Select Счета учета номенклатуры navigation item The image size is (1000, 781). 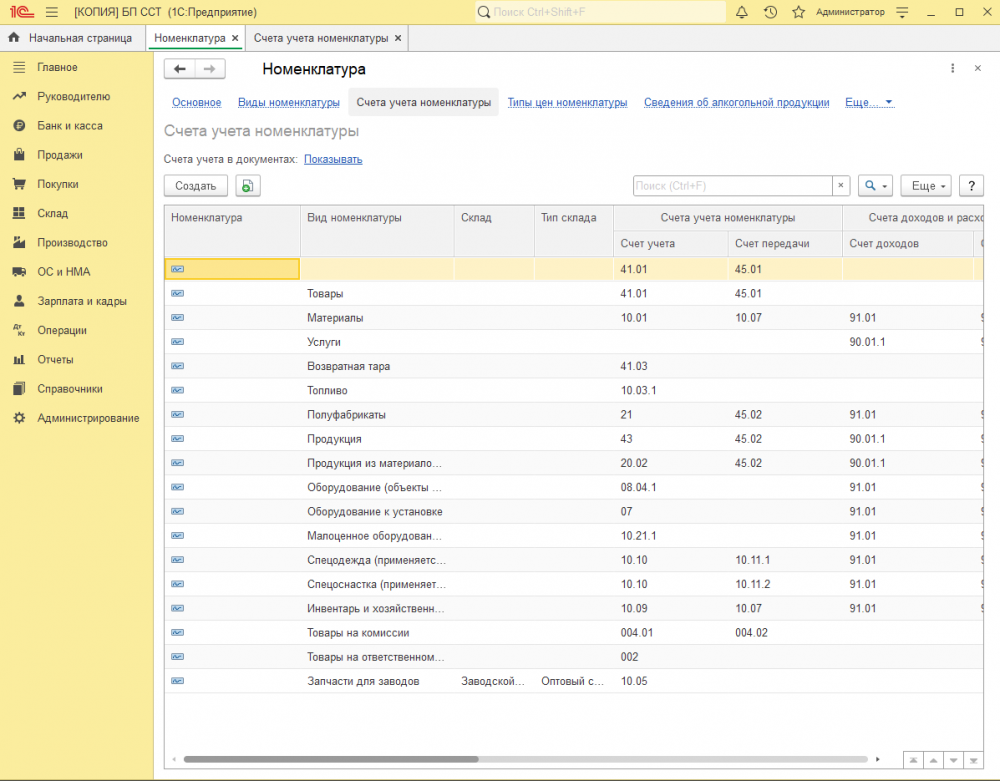pyautogui.click(x=423, y=103)
